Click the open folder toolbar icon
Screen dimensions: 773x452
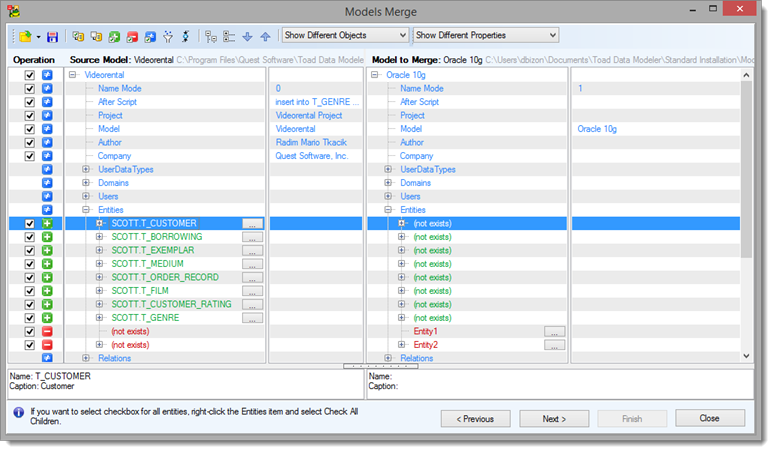[23, 36]
